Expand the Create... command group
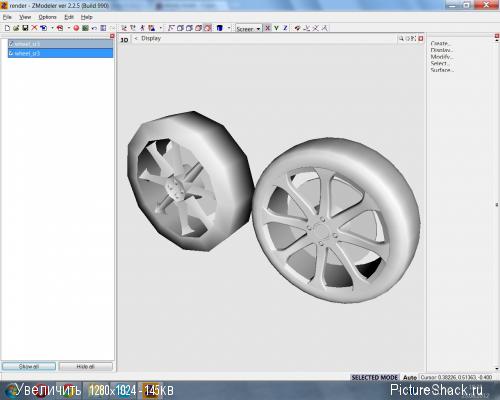The width and height of the screenshot is (500, 400). tap(440, 43)
